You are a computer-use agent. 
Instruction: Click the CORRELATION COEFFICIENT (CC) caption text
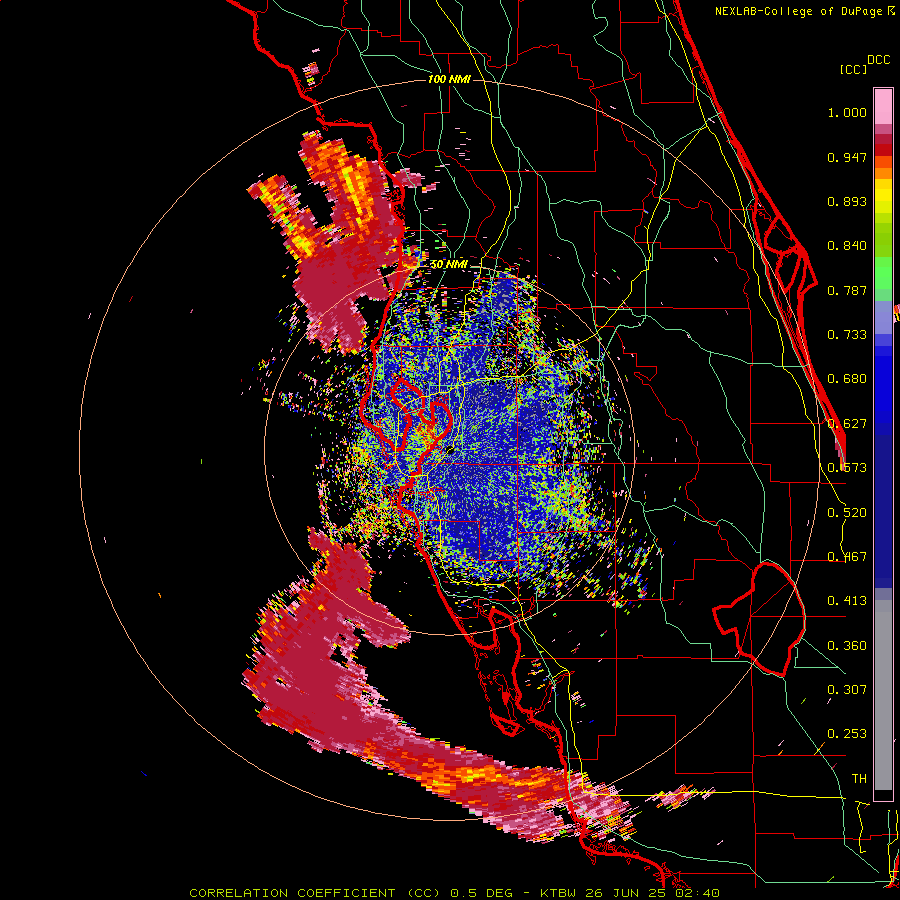pyautogui.click(x=316, y=893)
